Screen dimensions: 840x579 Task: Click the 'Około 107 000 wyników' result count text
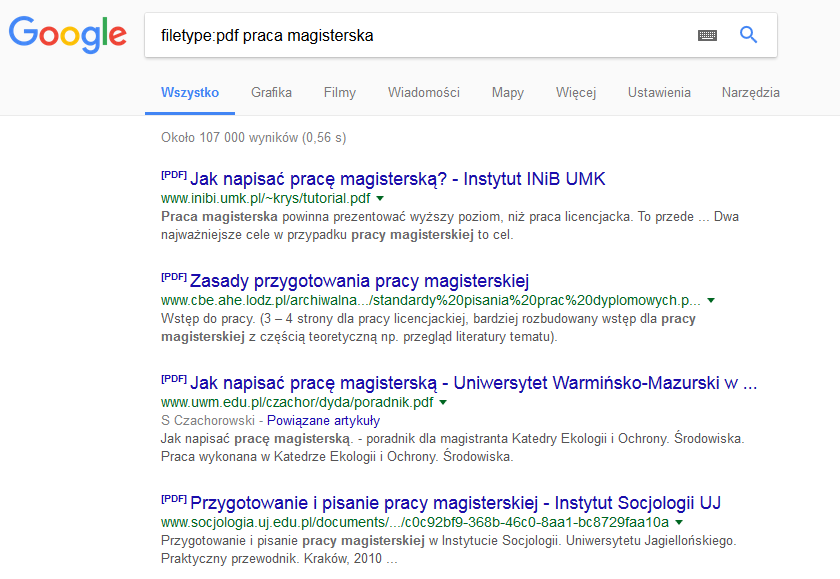253,138
